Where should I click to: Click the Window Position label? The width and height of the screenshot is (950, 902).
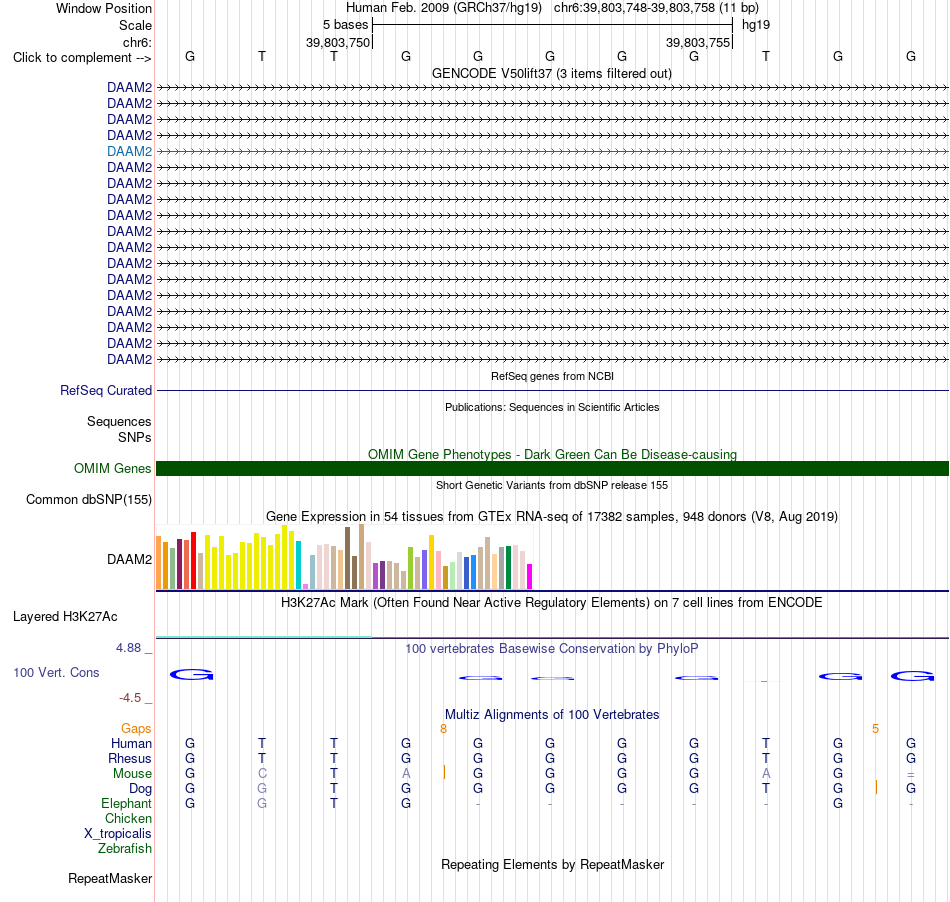[104, 8]
